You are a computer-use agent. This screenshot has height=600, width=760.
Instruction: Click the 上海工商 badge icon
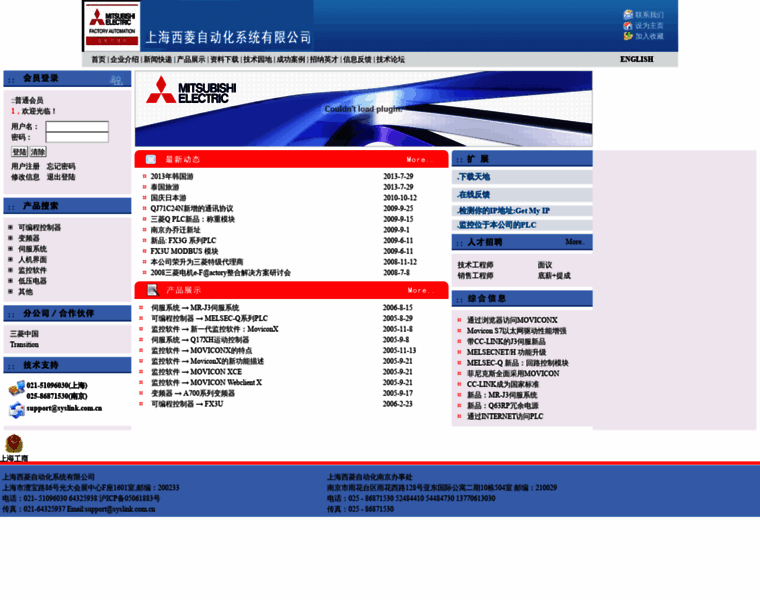(14, 443)
